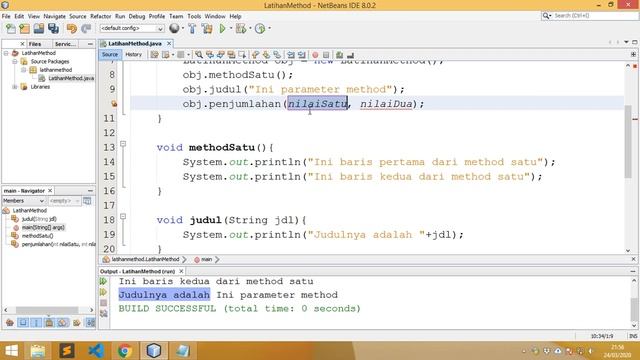Click the Output settings icon below stop
This screenshot has height=360, width=640.
click(x=104, y=313)
